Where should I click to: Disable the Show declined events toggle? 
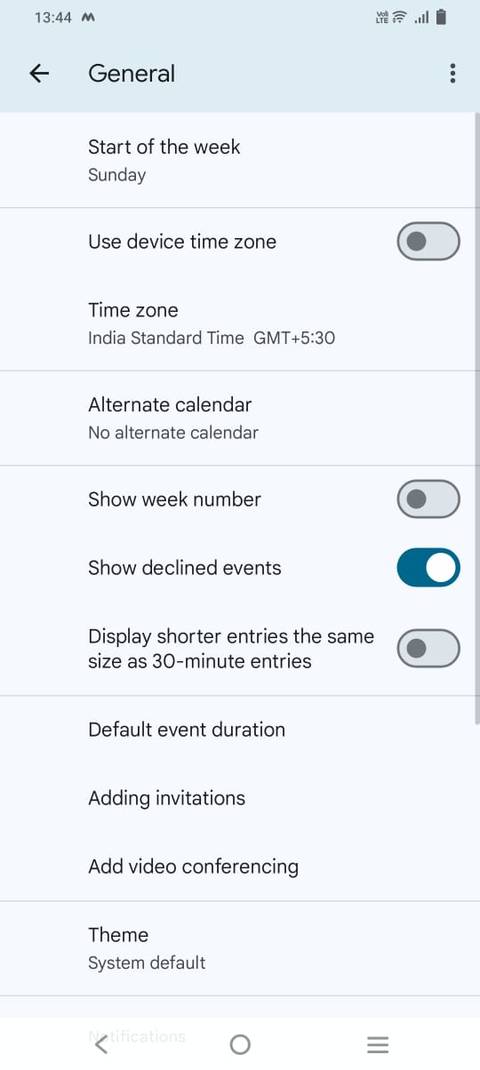[428, 567]
